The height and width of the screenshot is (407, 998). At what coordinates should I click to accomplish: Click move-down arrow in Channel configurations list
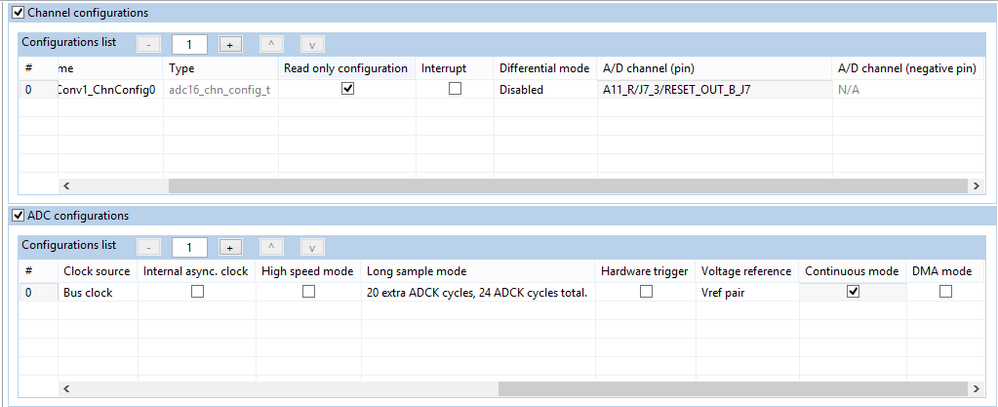[312, 44]
